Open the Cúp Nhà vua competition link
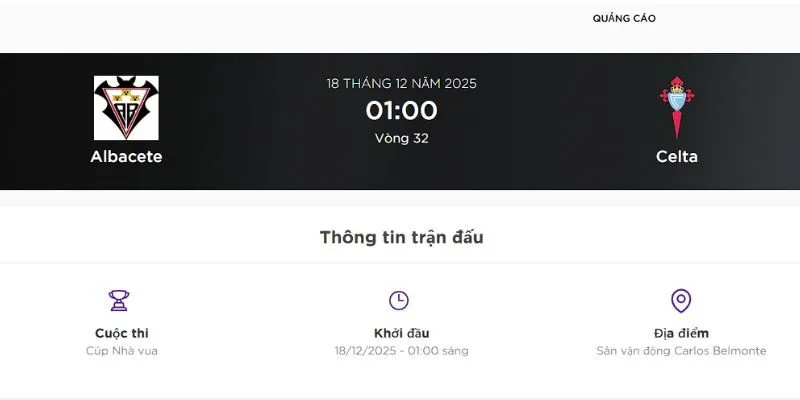This screenshot has height=400, width=800. pos(121,351)
